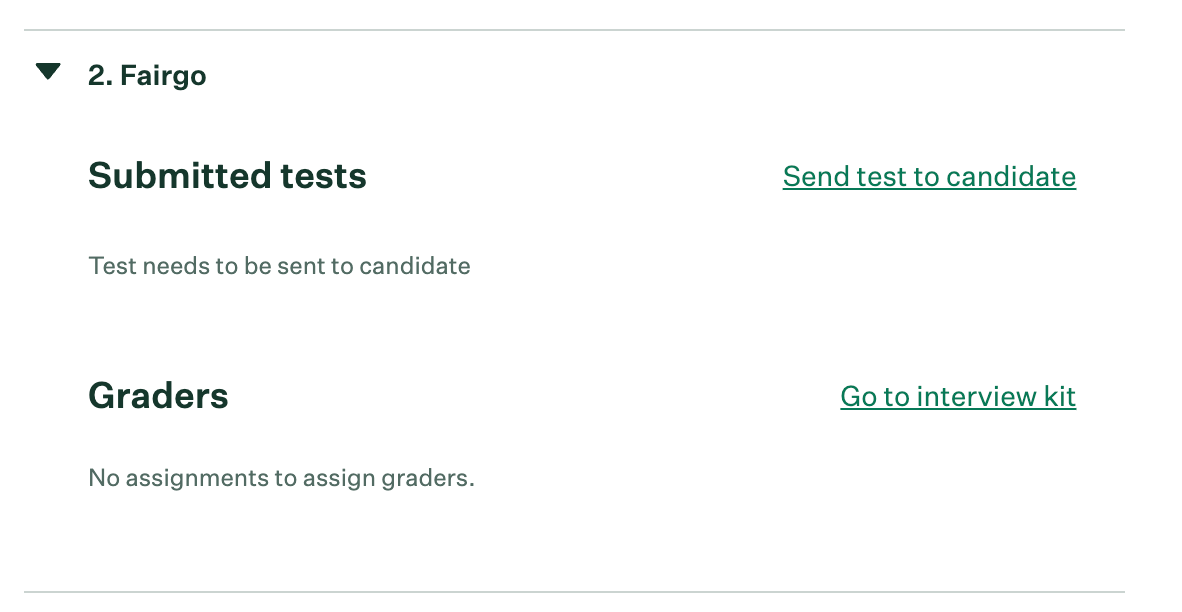This screenshot has height=612, width=1182.
Task: Toggle the Fairgo stage open or closed
Action: 48,72
